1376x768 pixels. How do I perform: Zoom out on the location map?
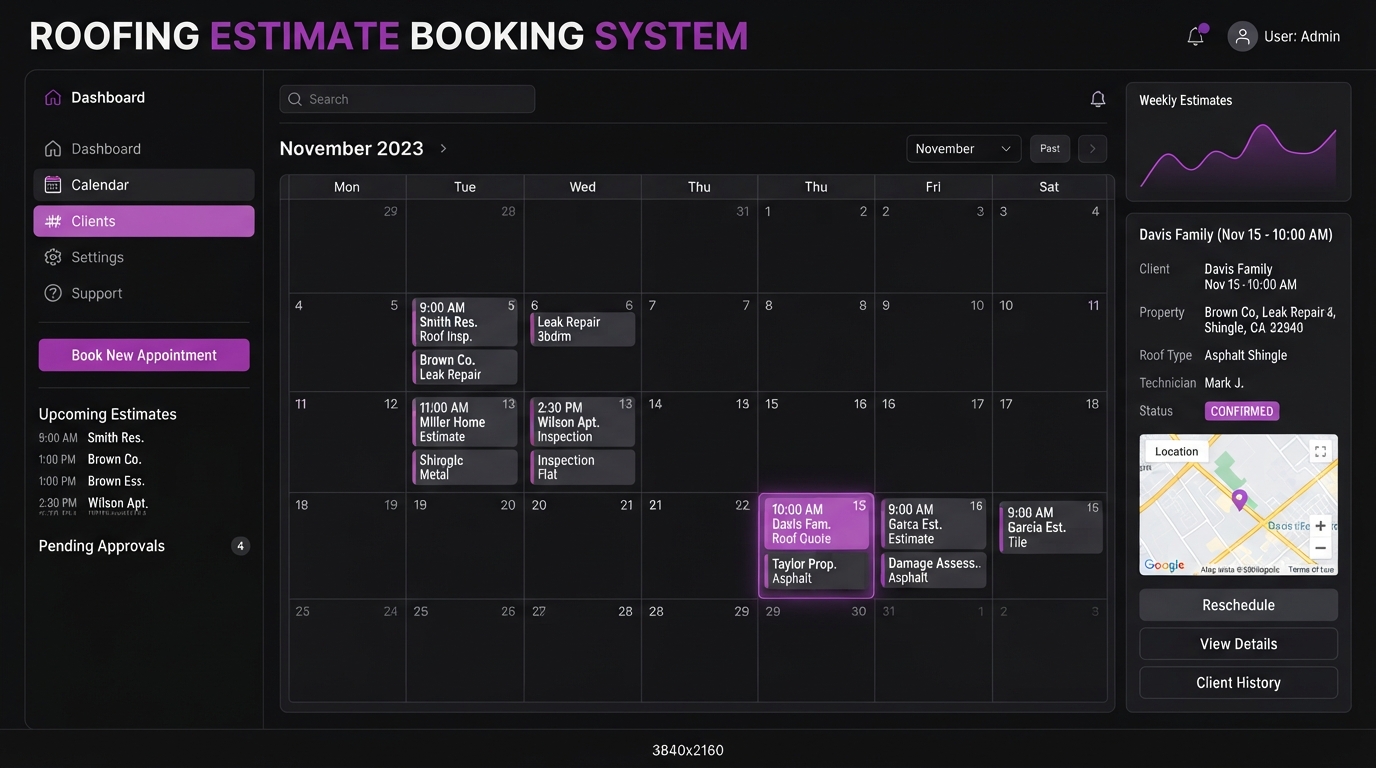click(1321, 548)
